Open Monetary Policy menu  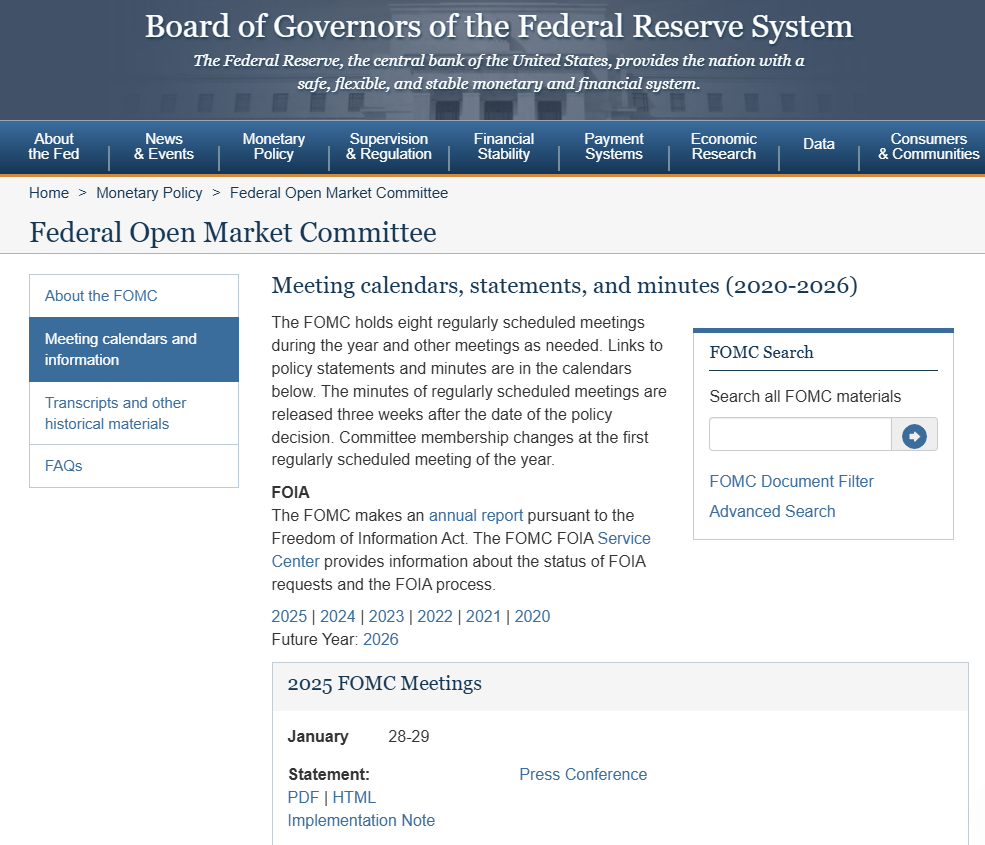pyautogui.click(x=274, y=146)
